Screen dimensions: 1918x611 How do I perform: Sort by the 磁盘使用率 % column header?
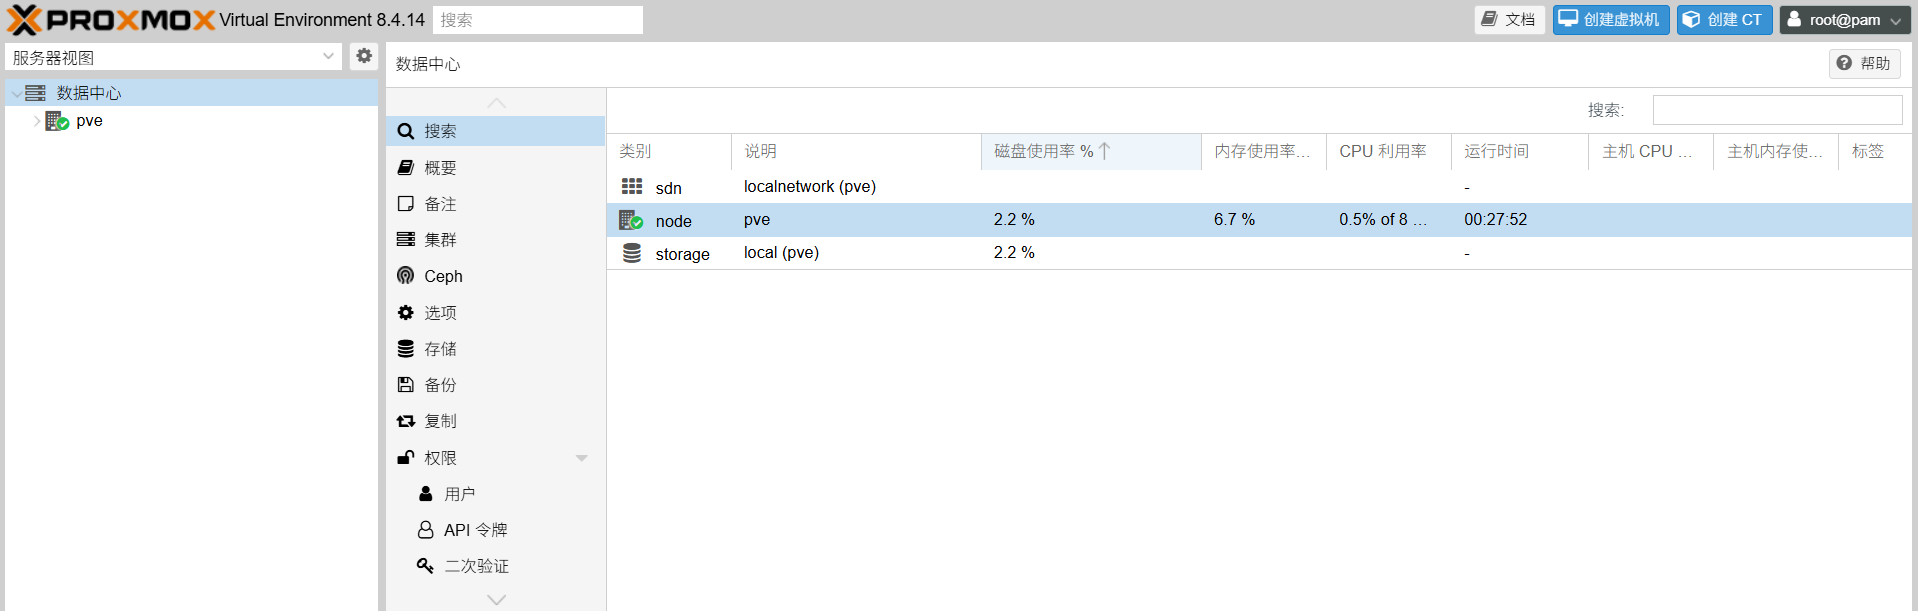1043,151
